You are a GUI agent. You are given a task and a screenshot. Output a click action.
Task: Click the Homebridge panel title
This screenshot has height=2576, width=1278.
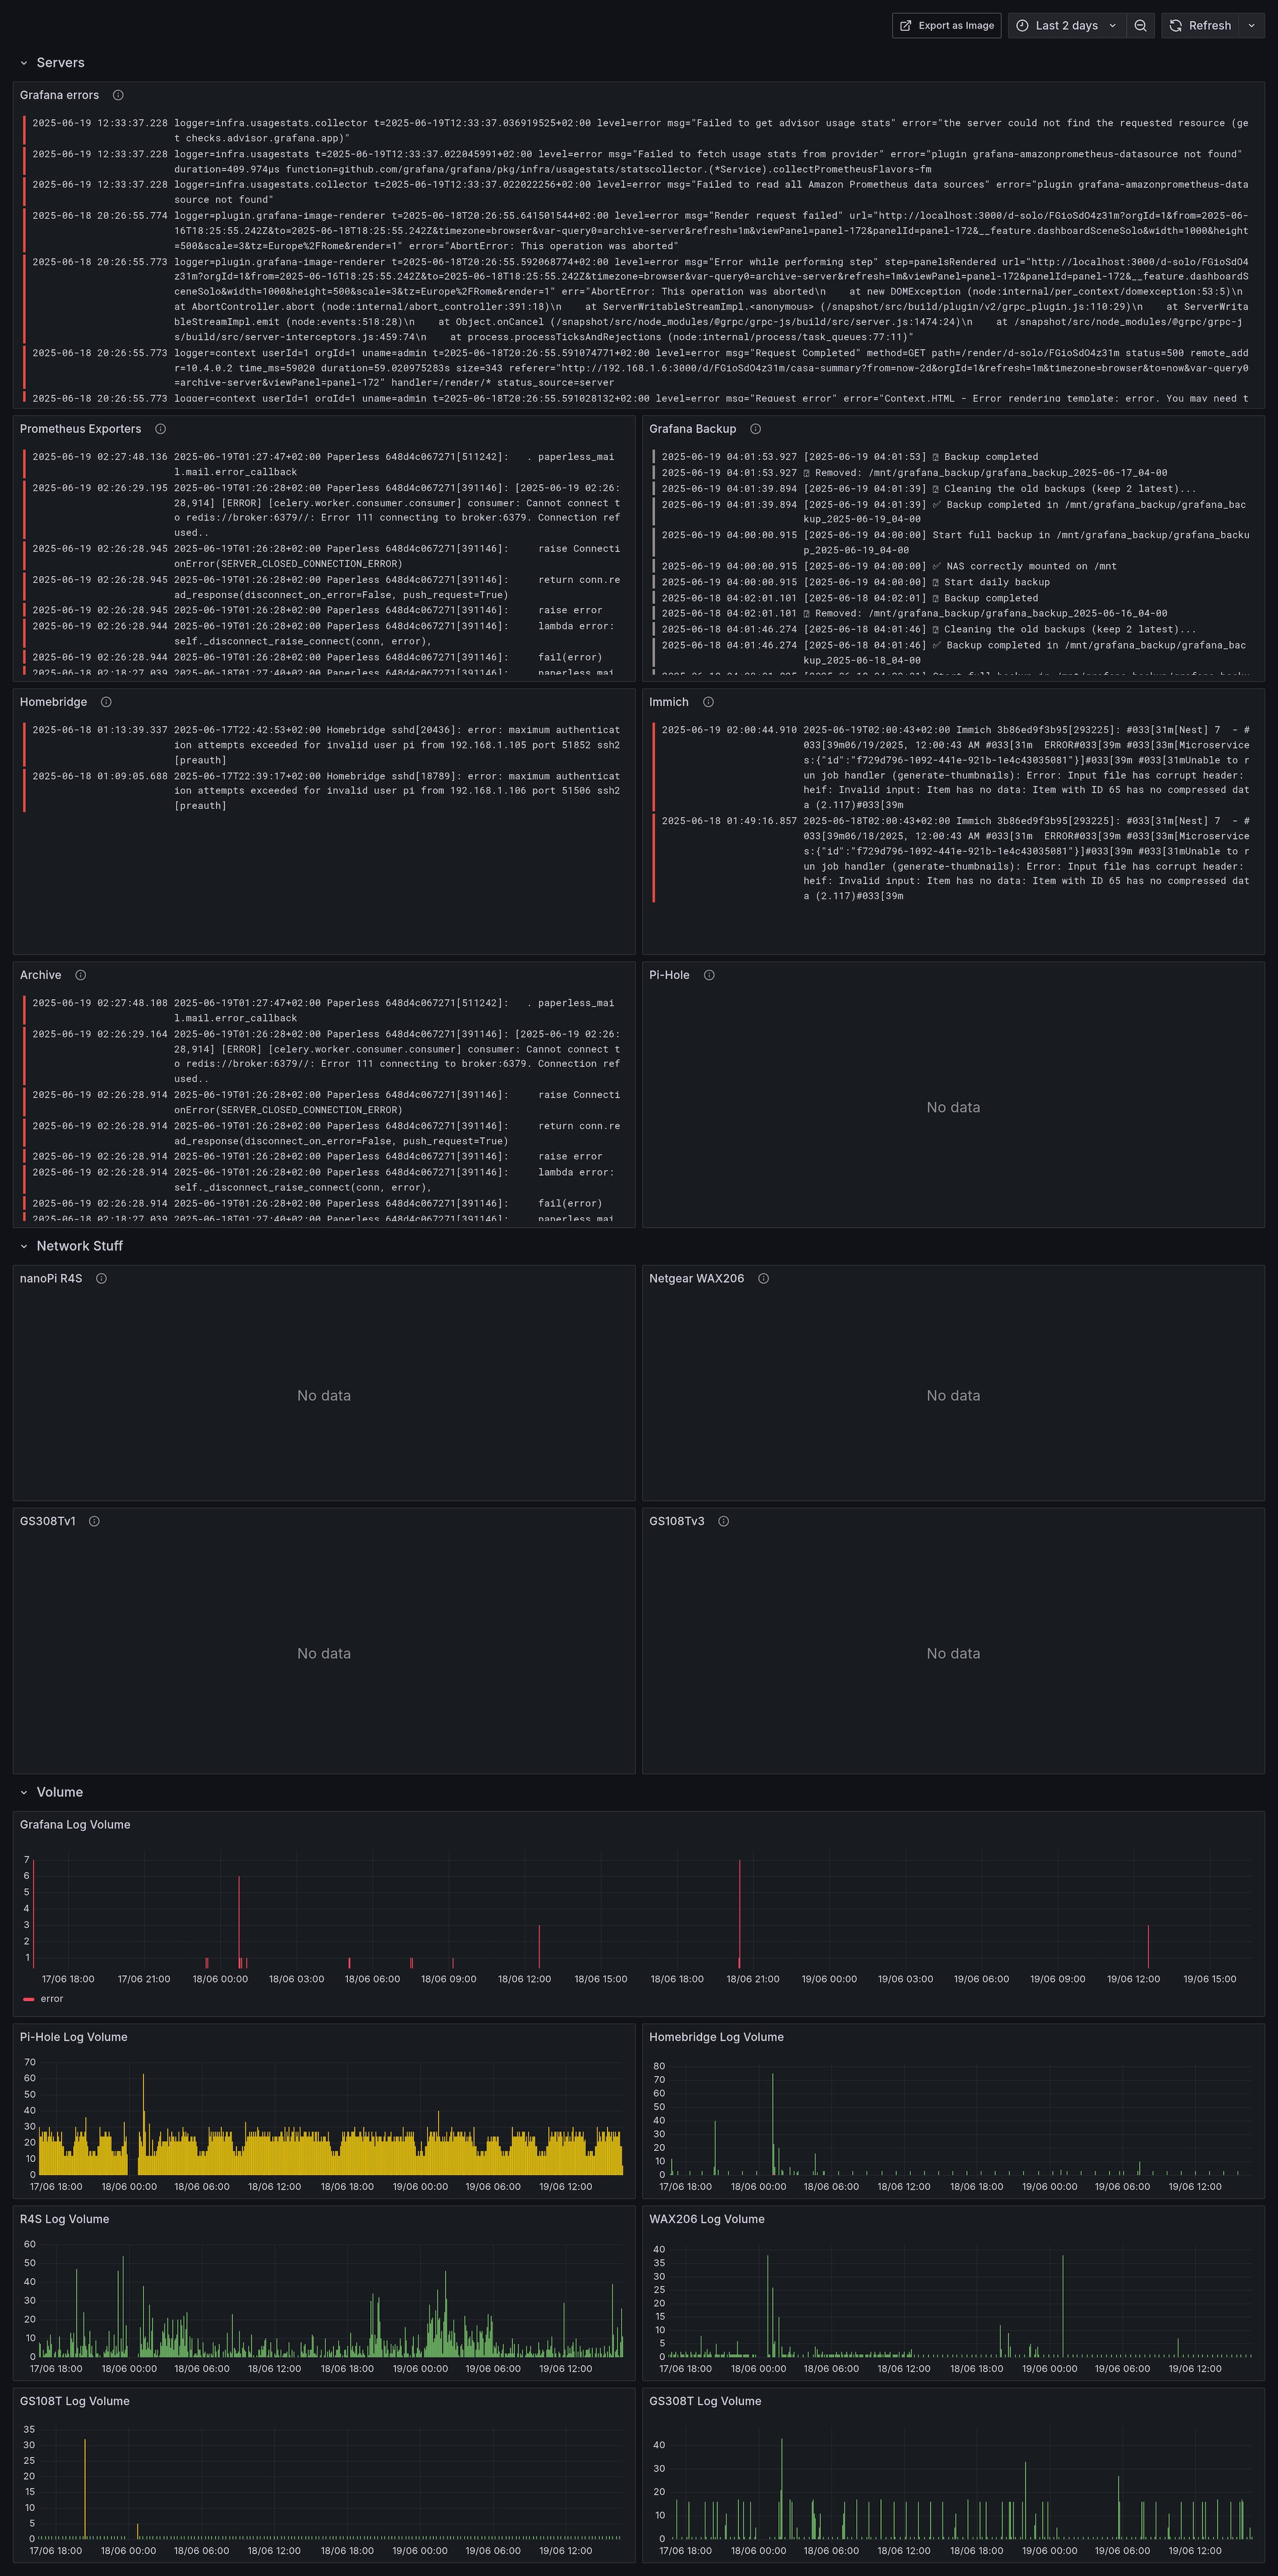(x=53, y=702)
